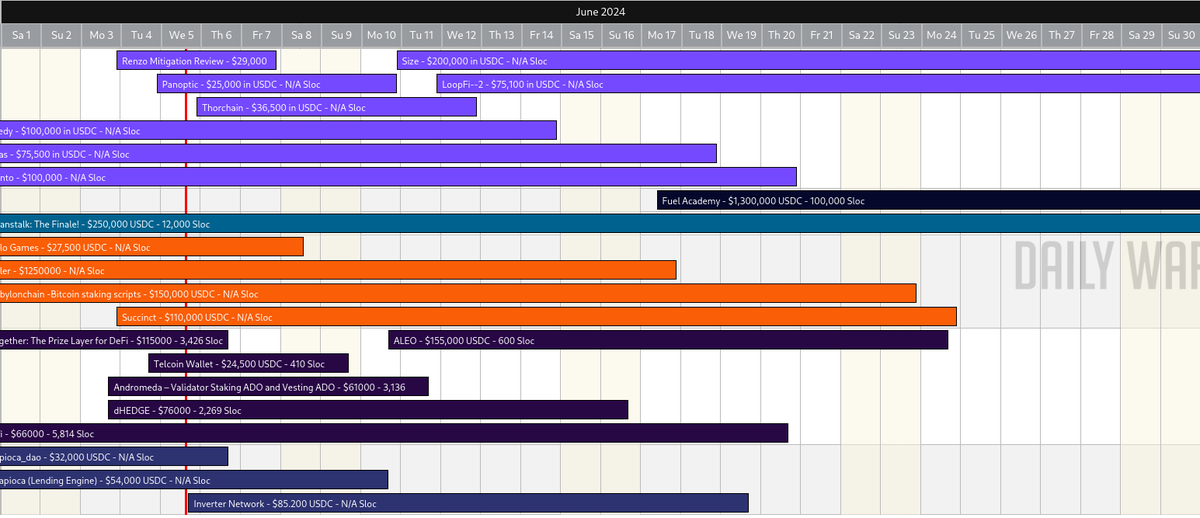Click the ALEO $155,000 USDC bar
1200x518 pixels.
coord(668,340)
